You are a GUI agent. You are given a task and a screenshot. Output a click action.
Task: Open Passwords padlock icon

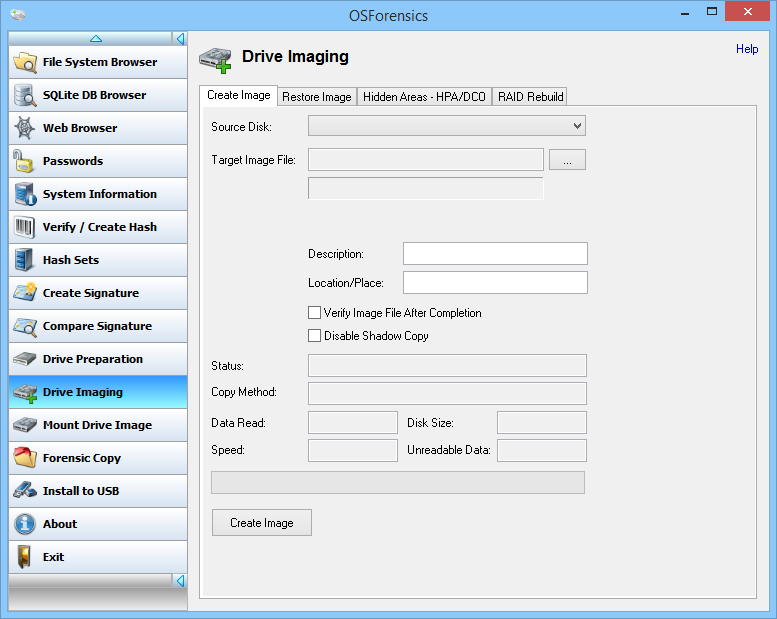point(23,161)
